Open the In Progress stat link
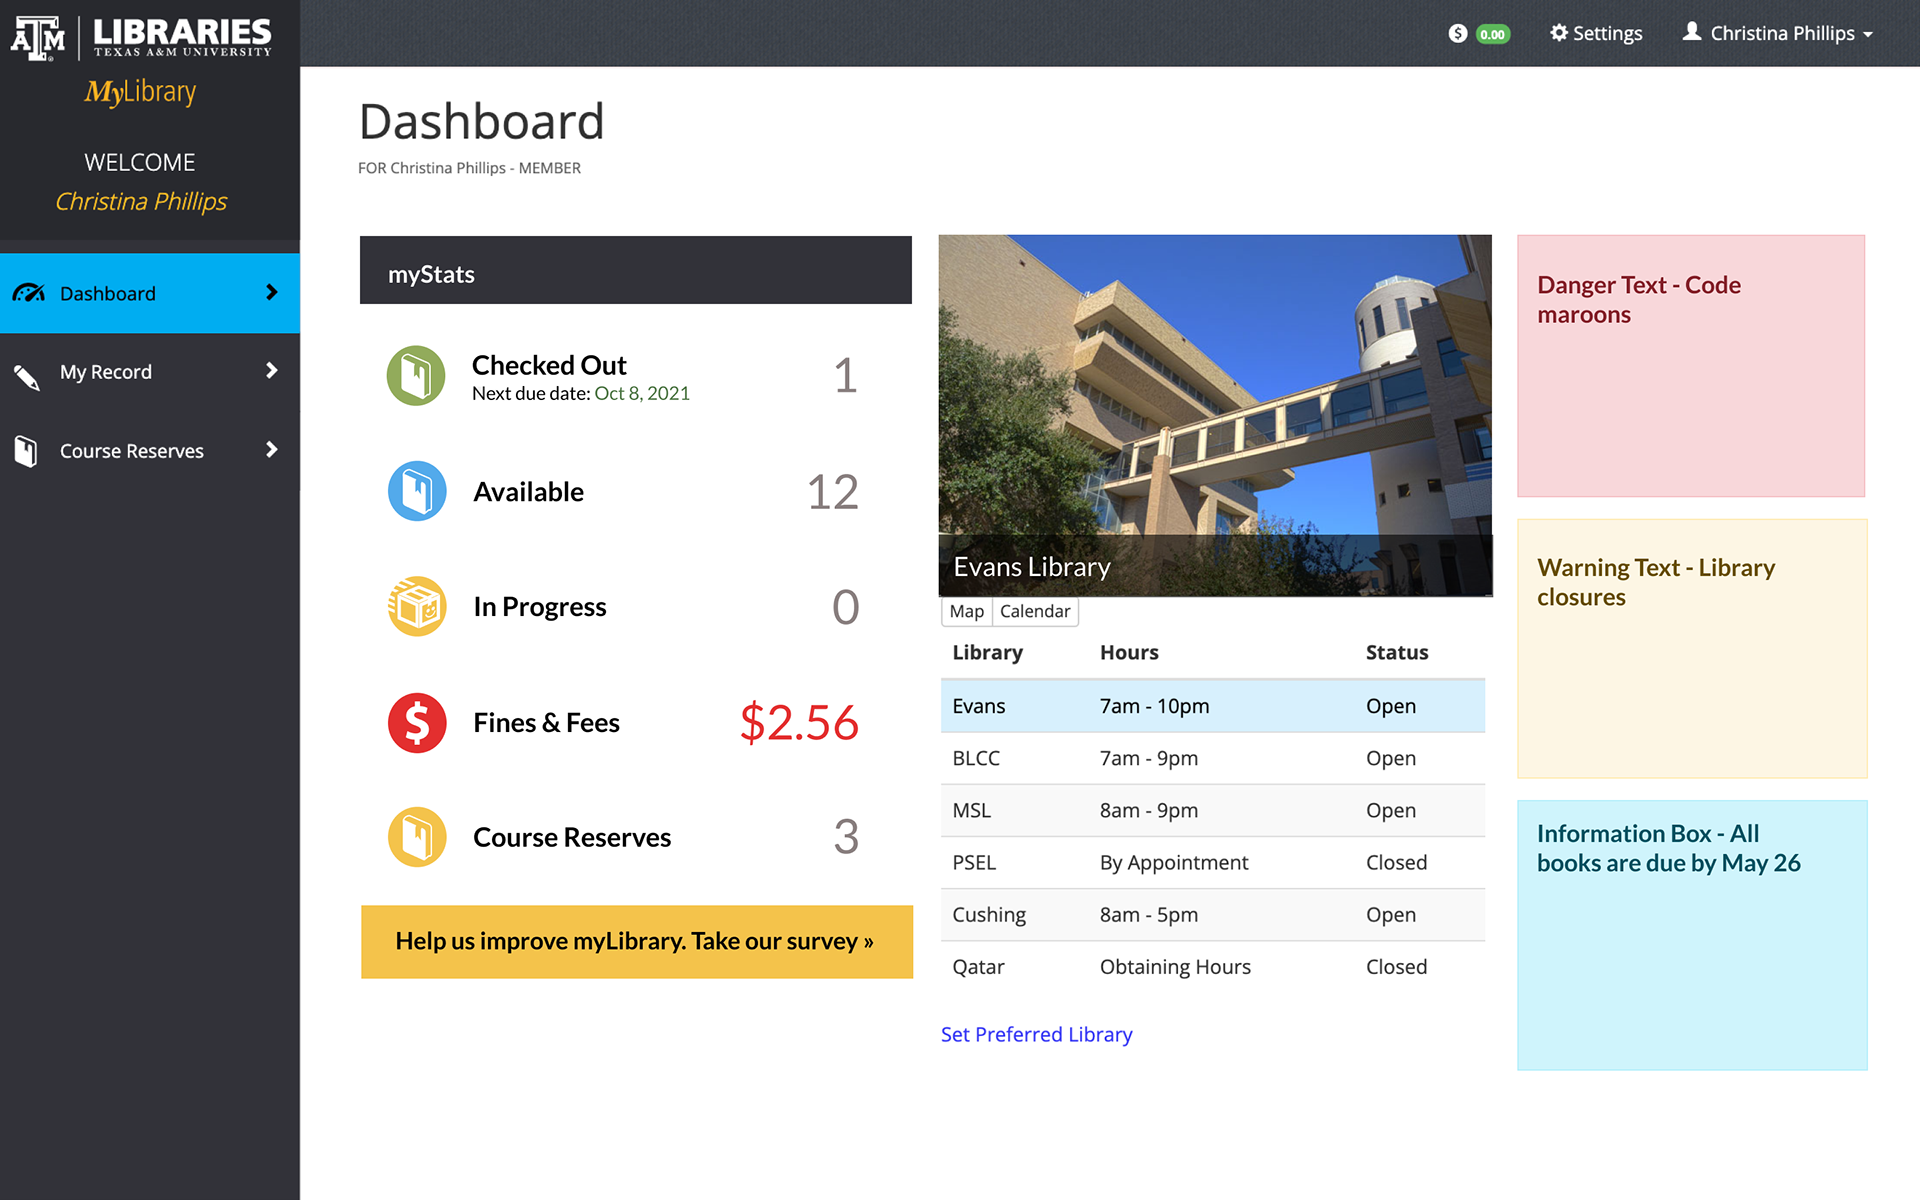 (x=540, y=607)
